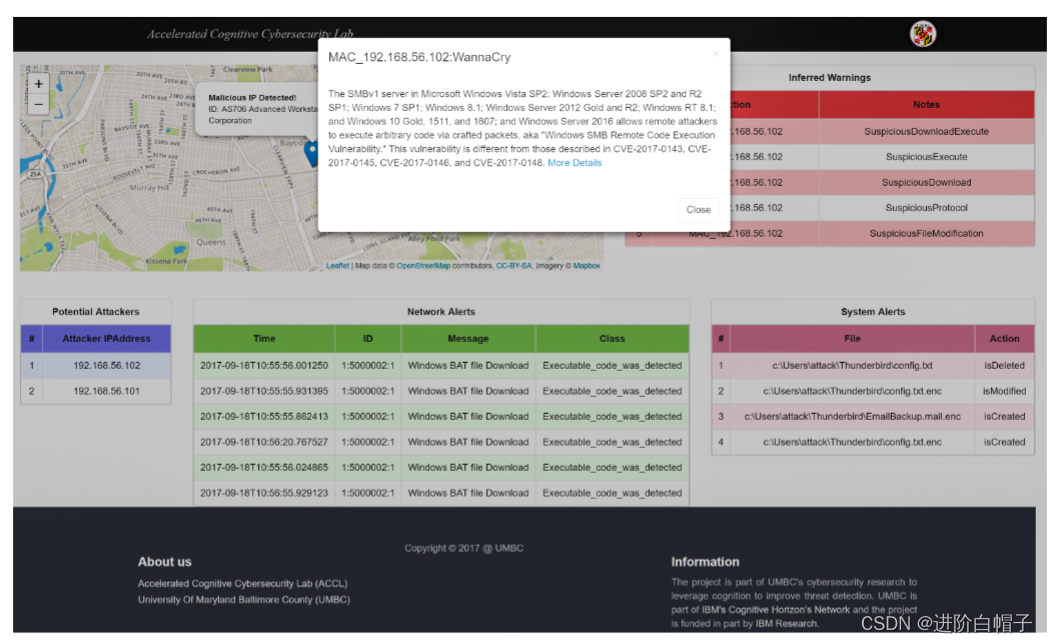Screen dimensions: 1048x643
Task: Zoom out on the map with the minus control
Action: [x=38, y=104]
